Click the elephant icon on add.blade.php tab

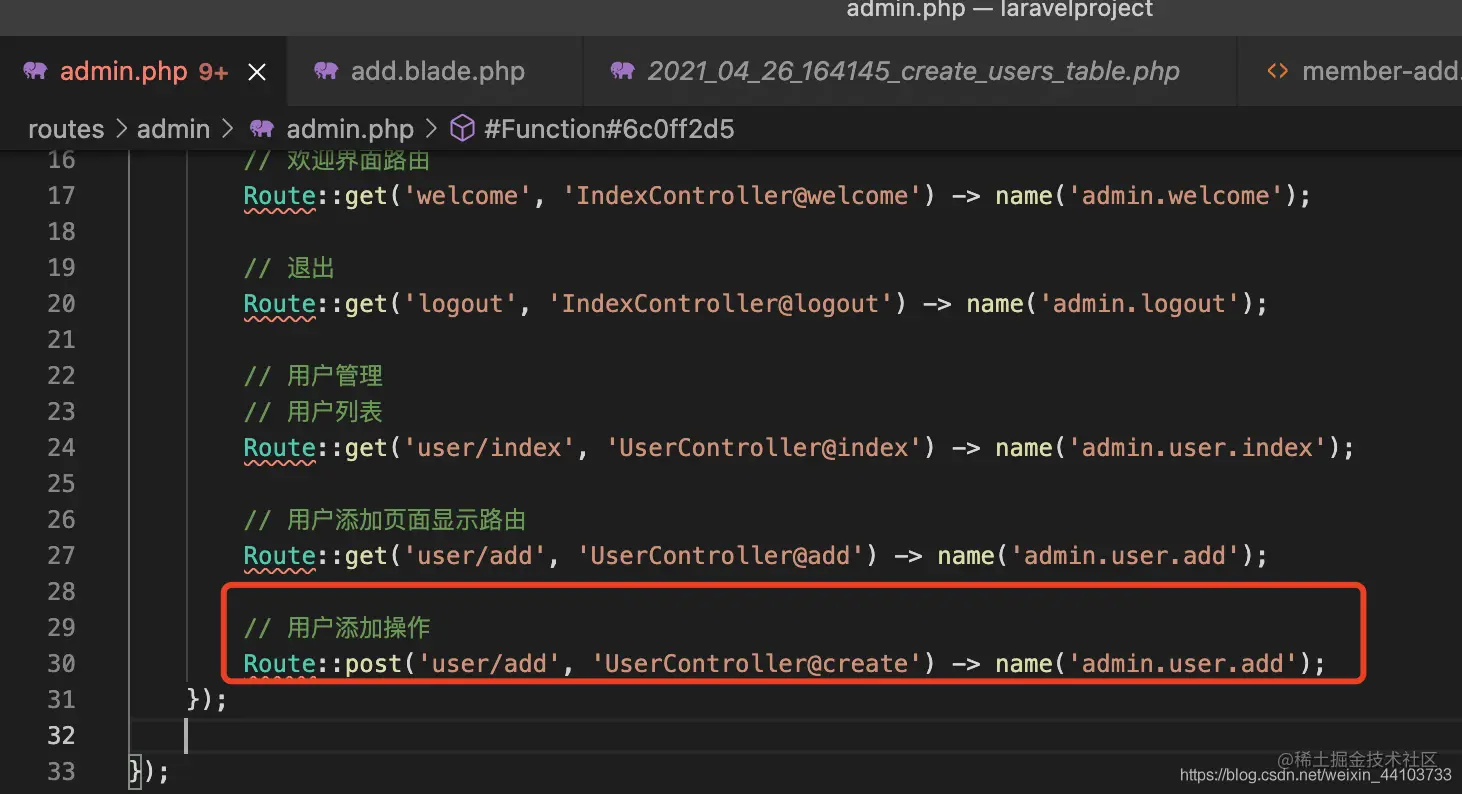point(325,71)
